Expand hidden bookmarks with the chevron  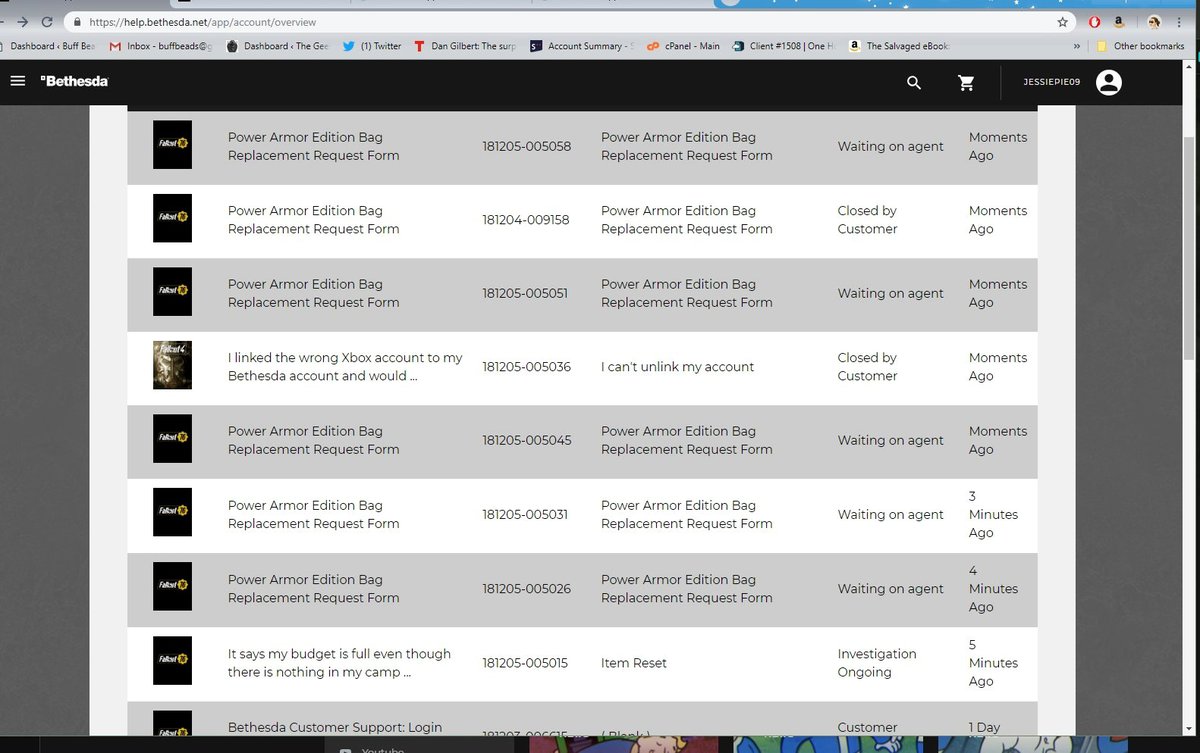coord(1076,46)
